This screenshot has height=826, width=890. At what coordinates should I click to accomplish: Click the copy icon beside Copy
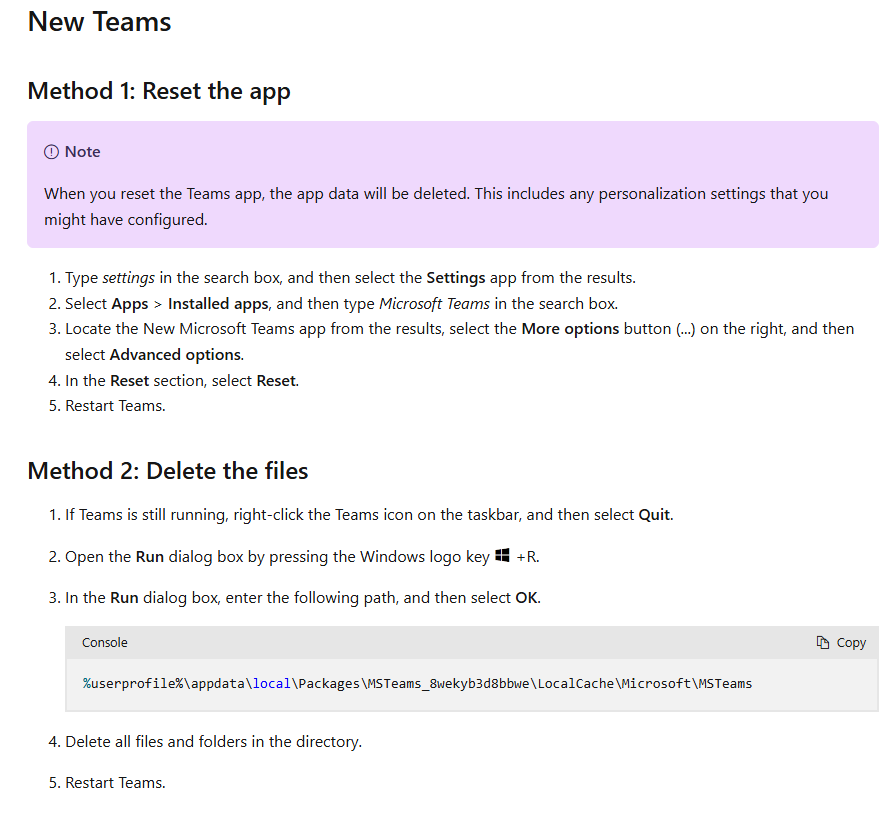(x=822, y=642)
